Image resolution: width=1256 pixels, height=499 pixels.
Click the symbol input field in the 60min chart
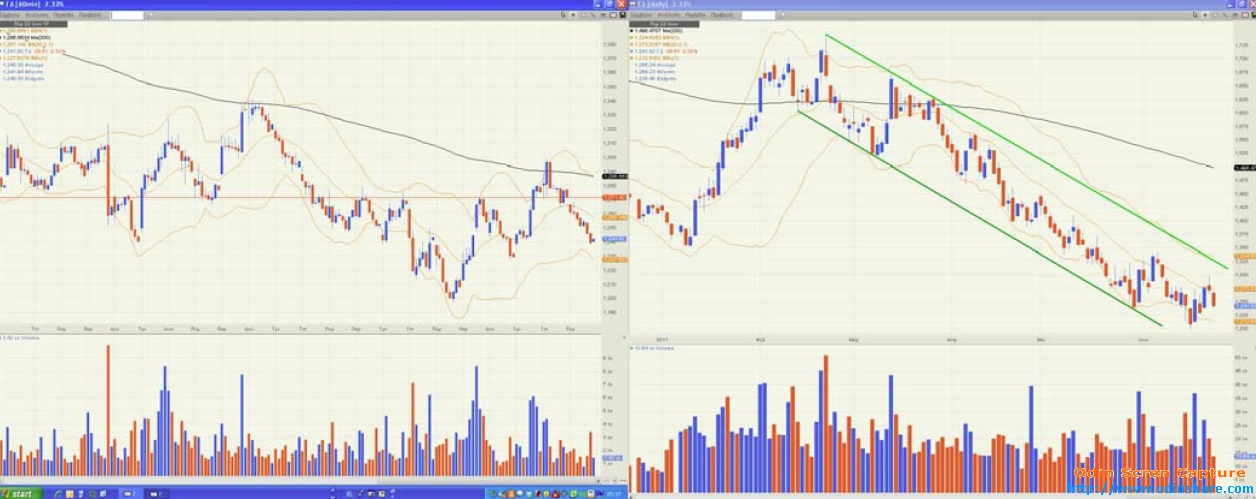tap(125, 16)
